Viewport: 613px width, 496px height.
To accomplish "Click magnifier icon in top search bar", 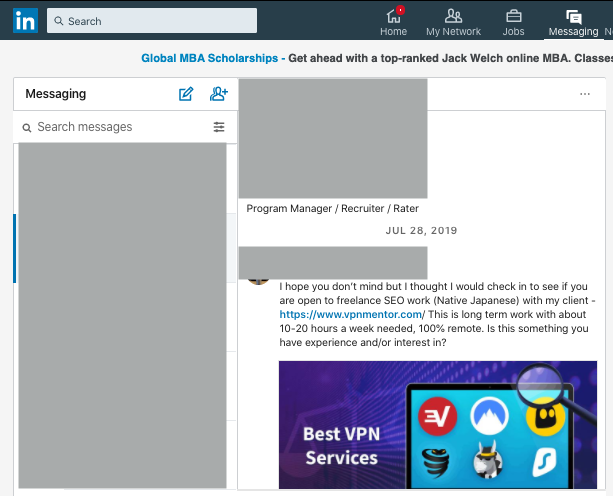I will pos(58,21).
